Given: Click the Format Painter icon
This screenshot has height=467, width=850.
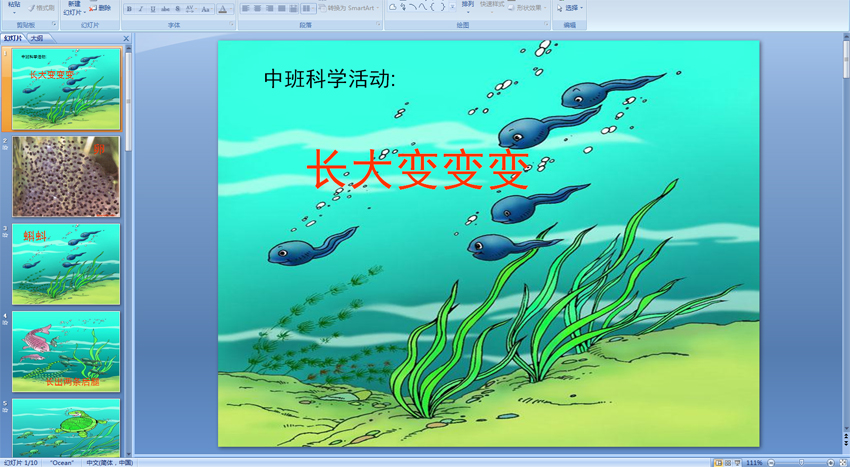Looking at the screenshot, I should pyautogui.click(x=41, y=8).
